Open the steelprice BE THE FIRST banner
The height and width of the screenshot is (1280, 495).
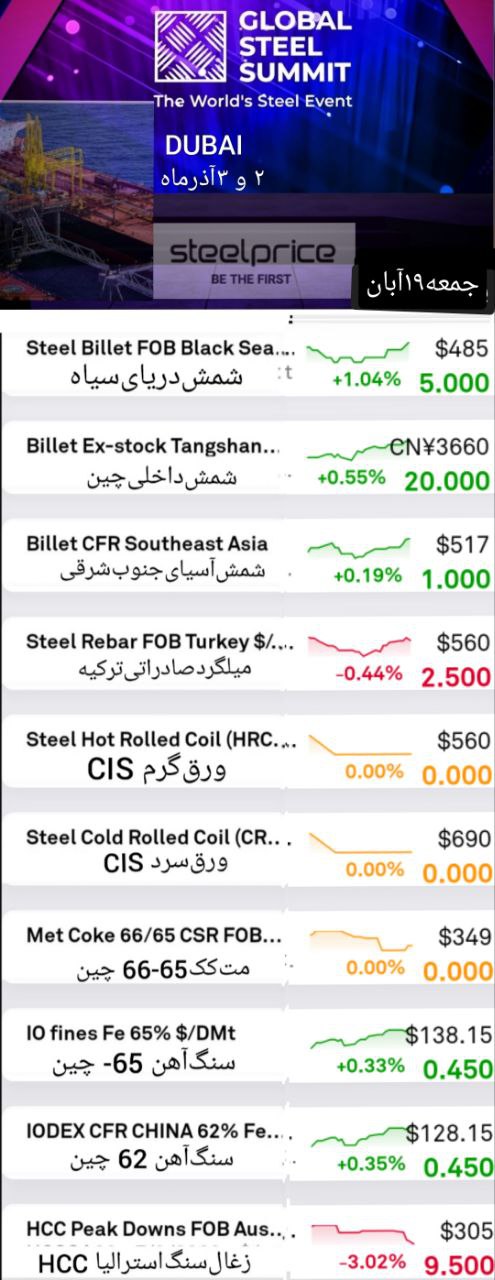254,258
